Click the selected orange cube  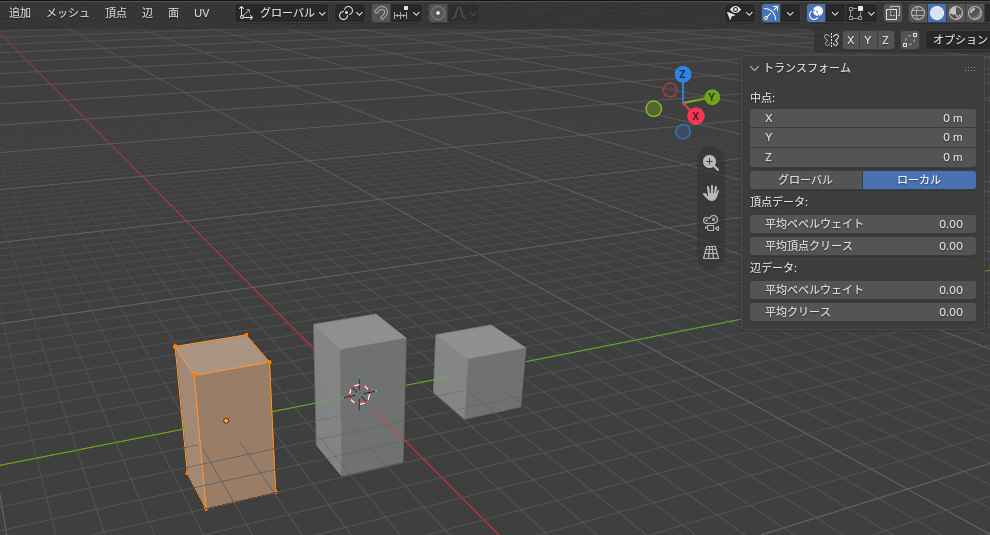pyautogui.click(x=225, y=421)
